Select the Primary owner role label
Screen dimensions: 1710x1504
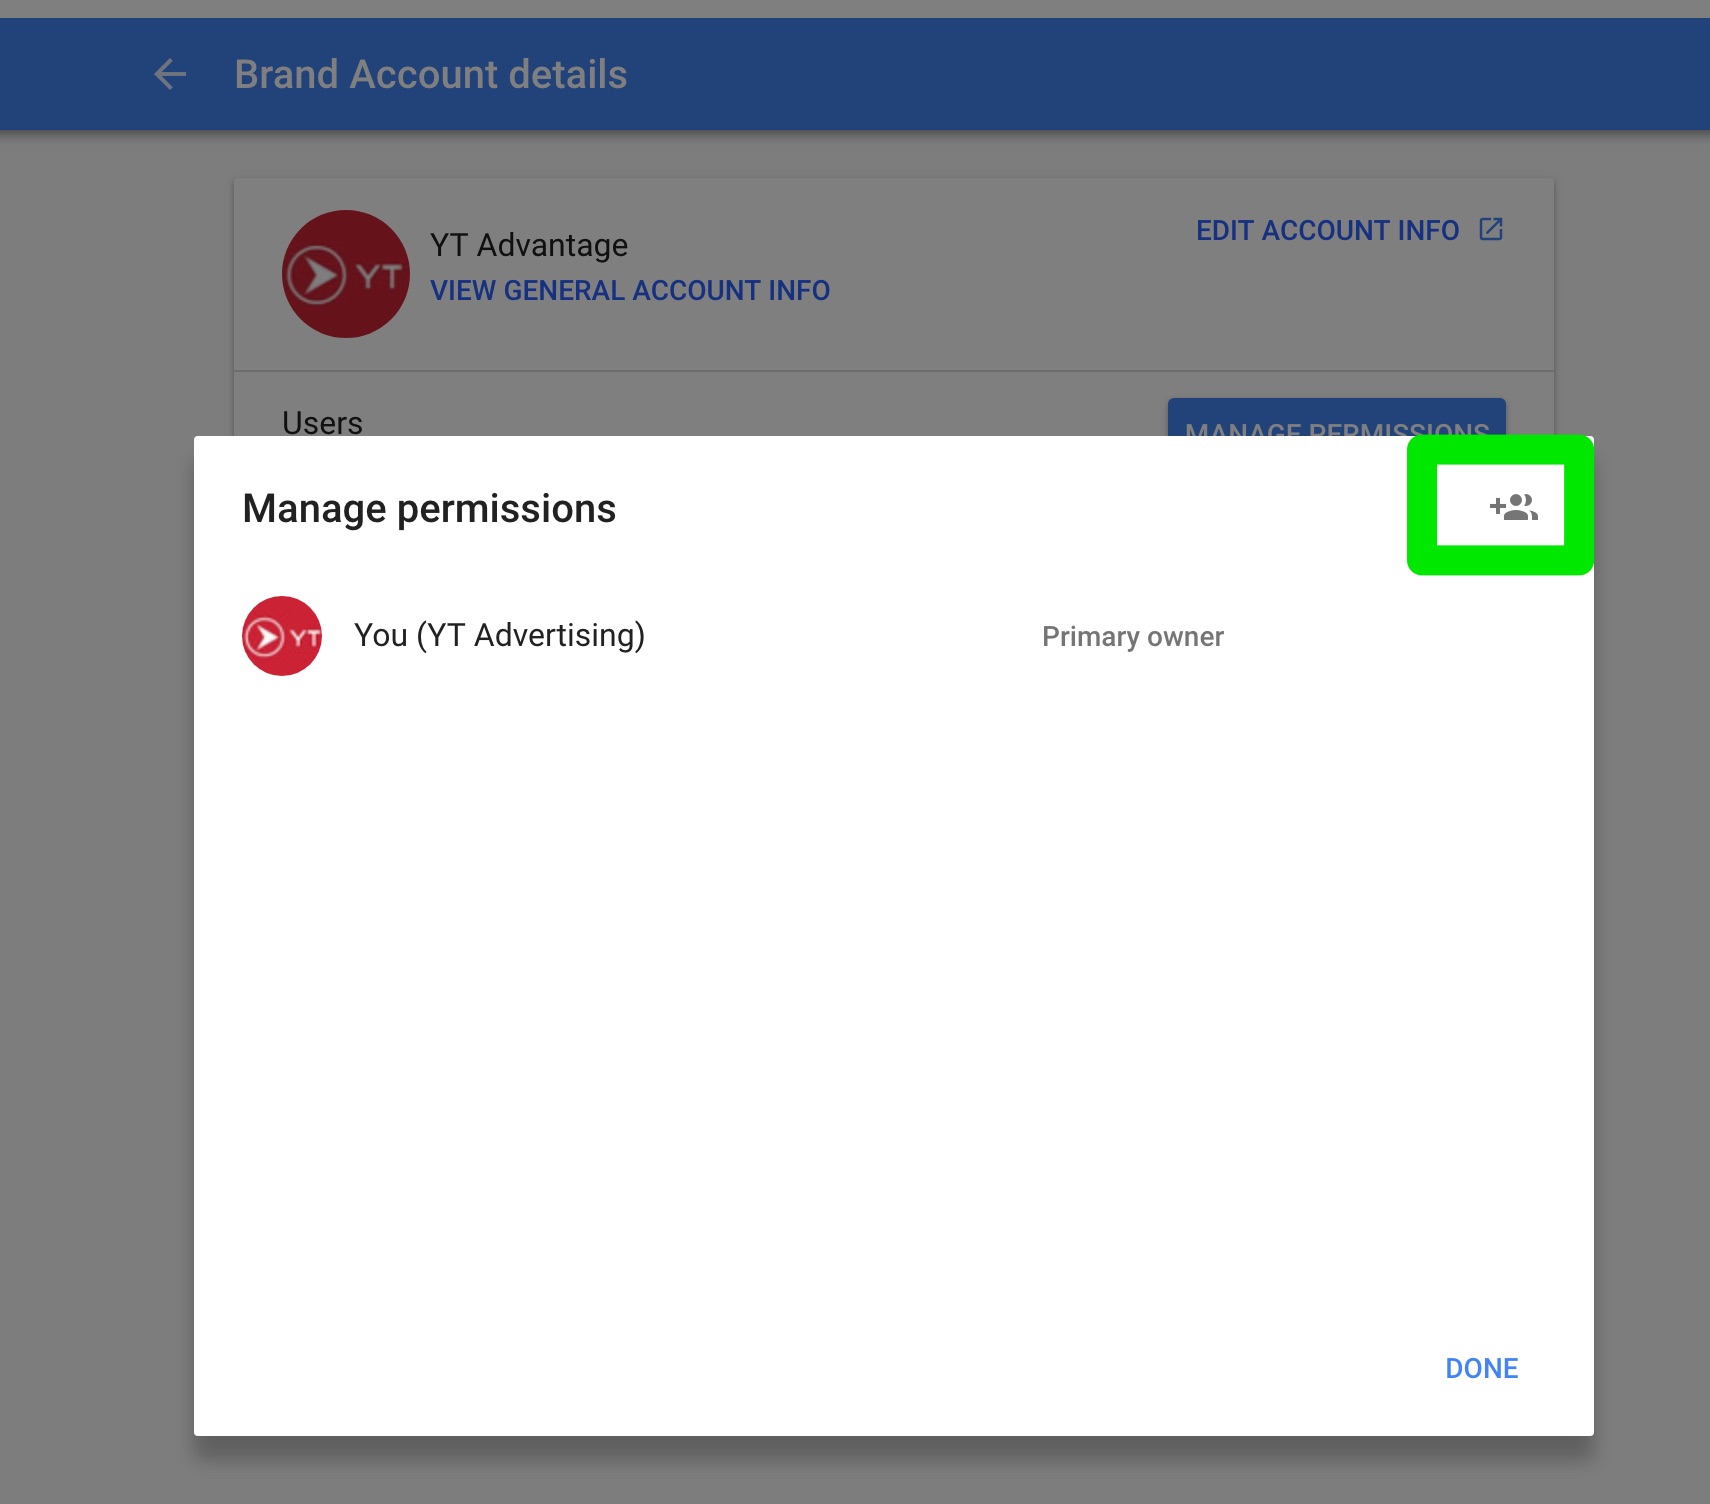coord(1133,637)
